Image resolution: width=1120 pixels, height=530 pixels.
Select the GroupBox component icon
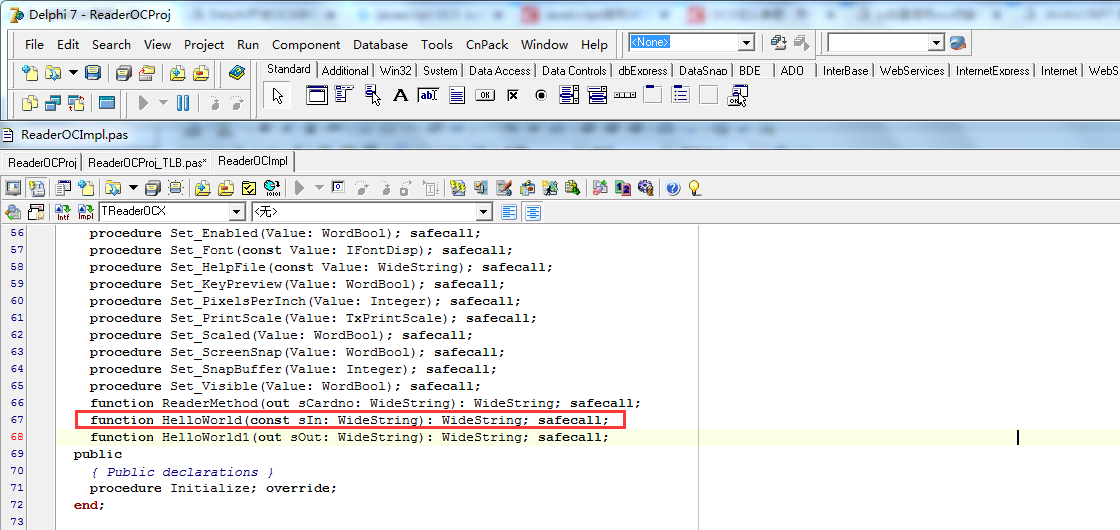[x=653, y=94]
